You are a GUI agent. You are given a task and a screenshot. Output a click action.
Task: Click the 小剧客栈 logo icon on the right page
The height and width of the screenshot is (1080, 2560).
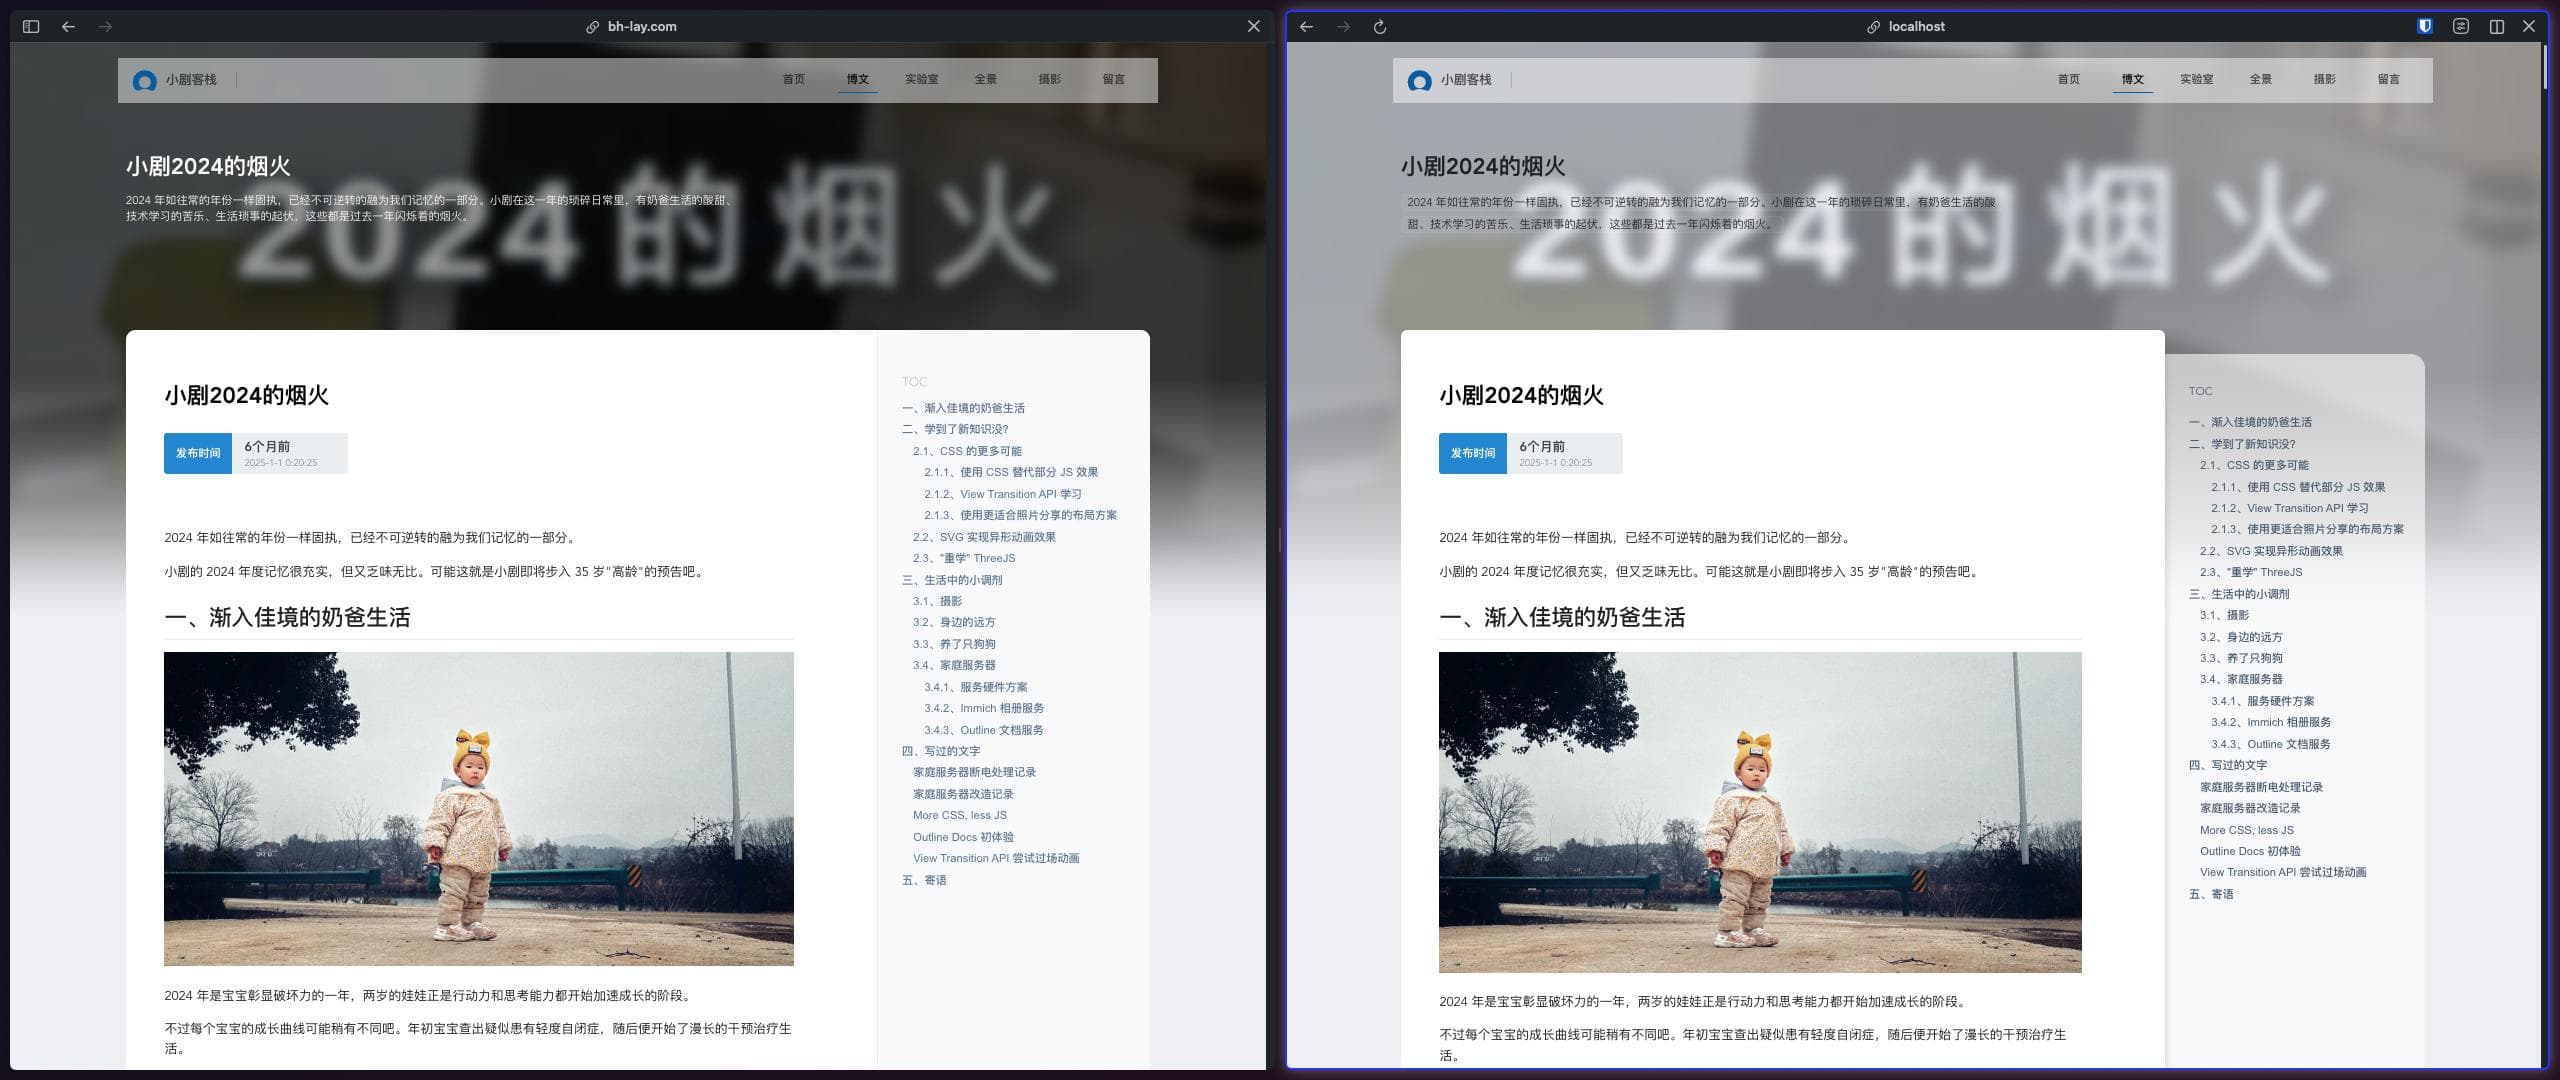(x=1418, y=79)
